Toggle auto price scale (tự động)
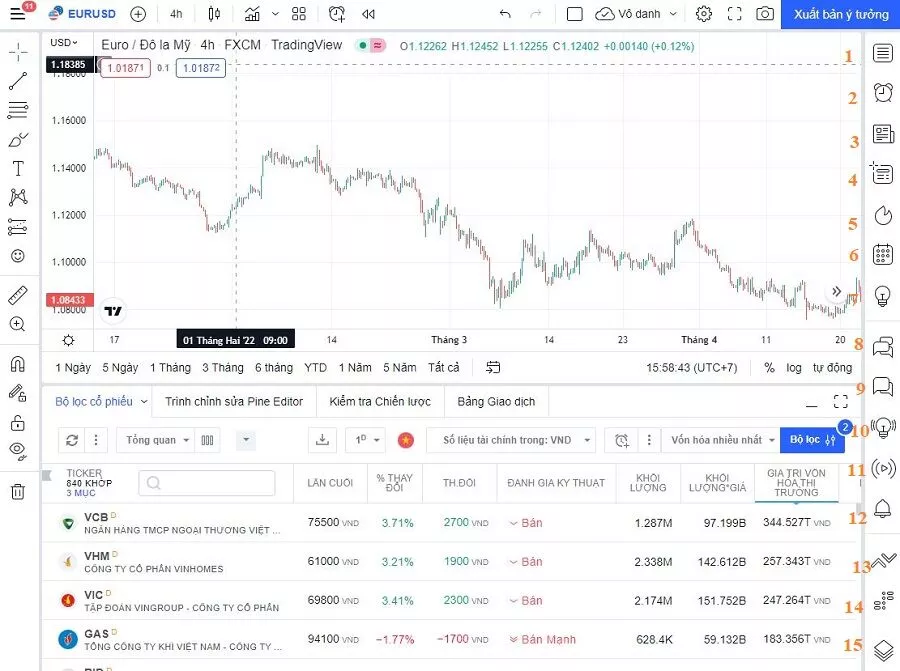This screenshot has width=900, height=671. pyautogui.click(x=832, y=368)
